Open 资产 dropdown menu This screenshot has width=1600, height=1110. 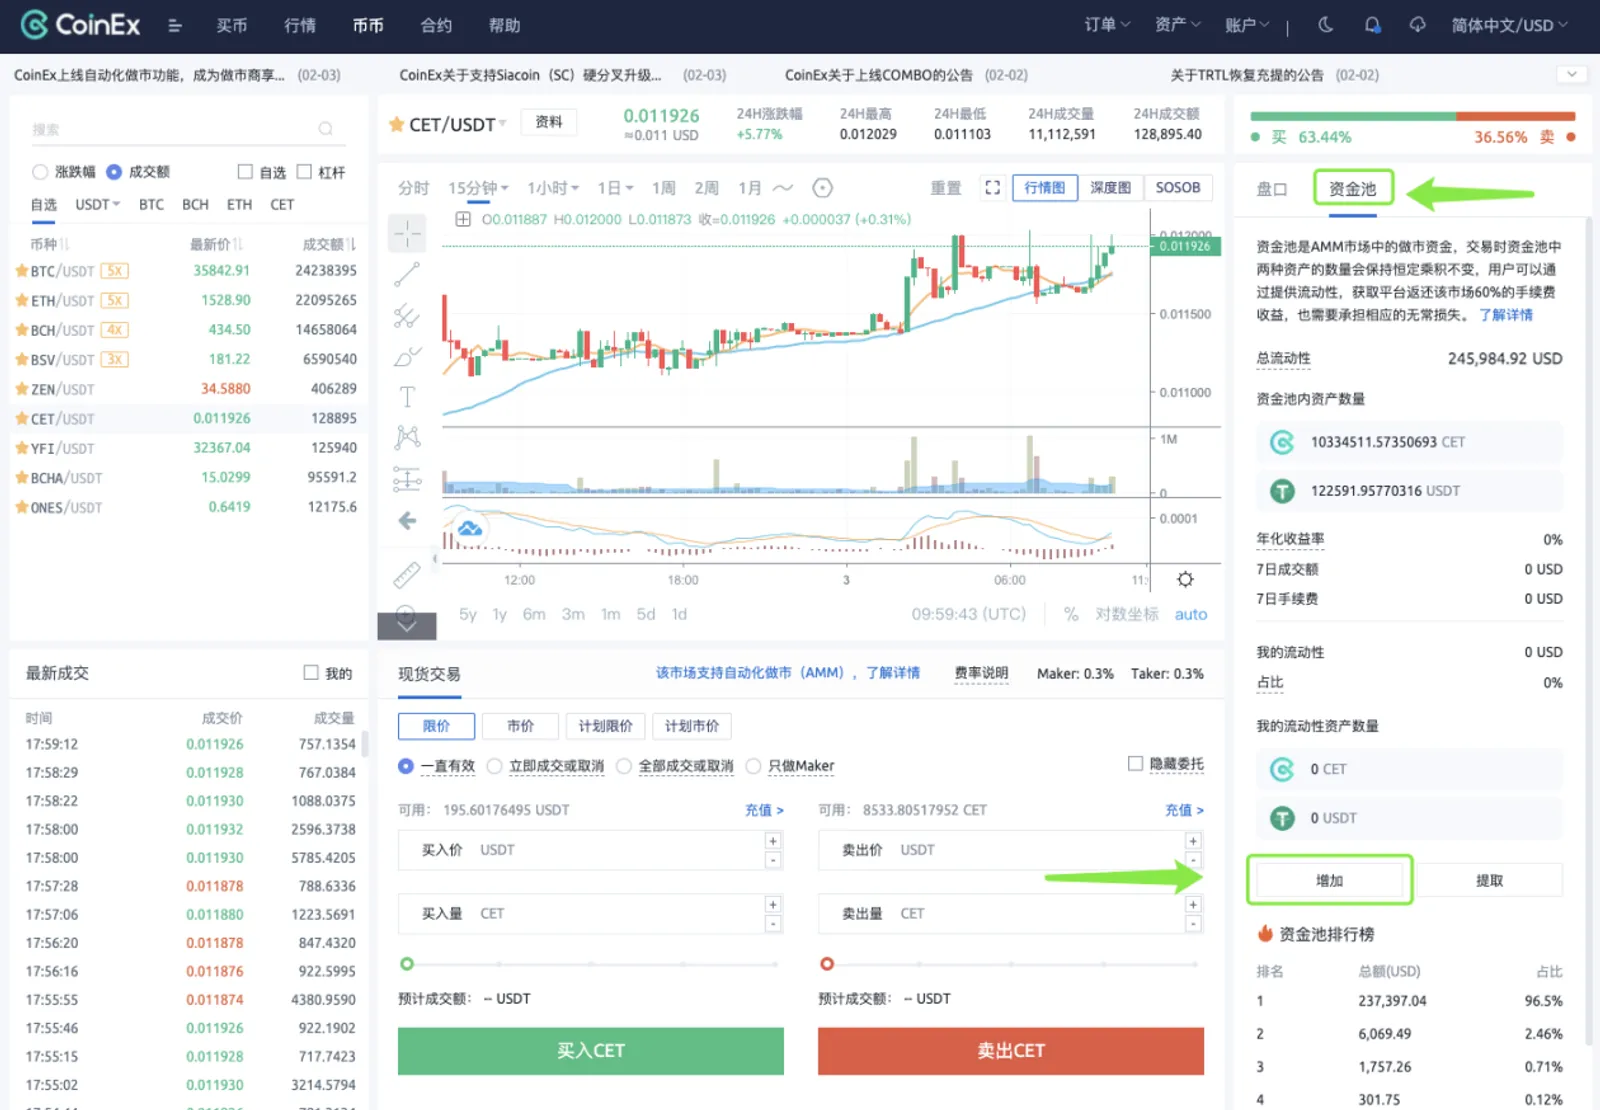click(1178, 25)
